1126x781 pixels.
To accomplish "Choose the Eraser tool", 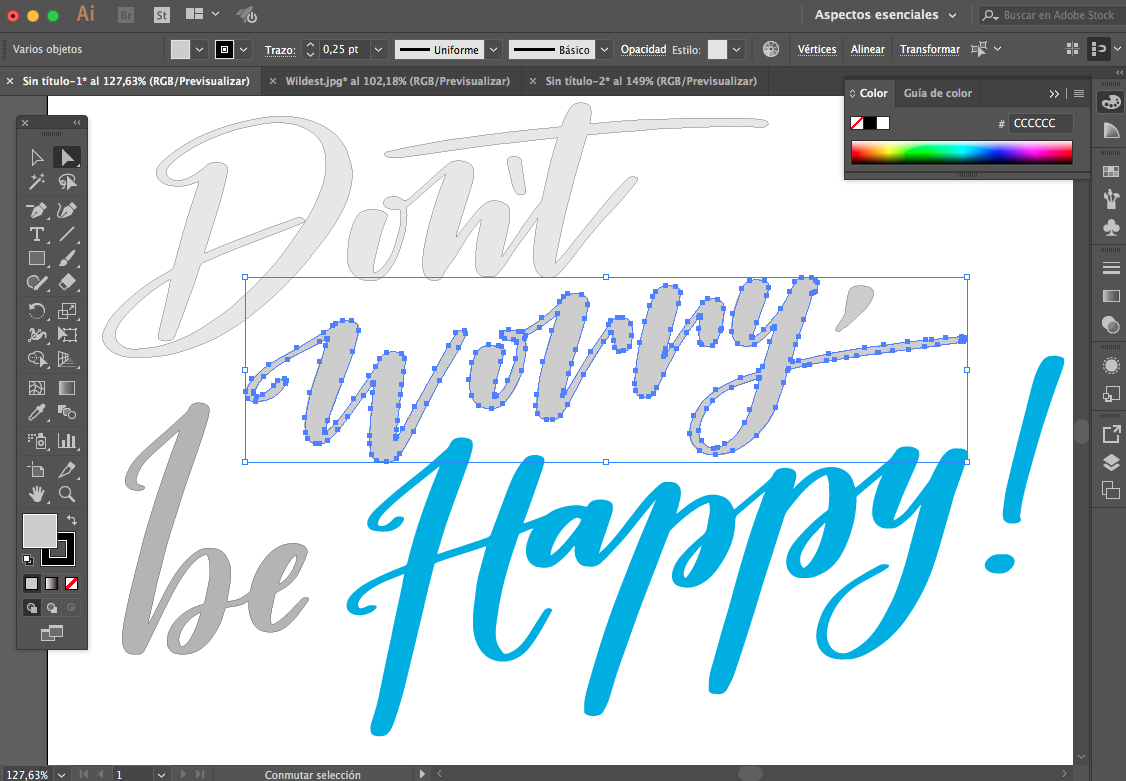I will coord(67,283).
